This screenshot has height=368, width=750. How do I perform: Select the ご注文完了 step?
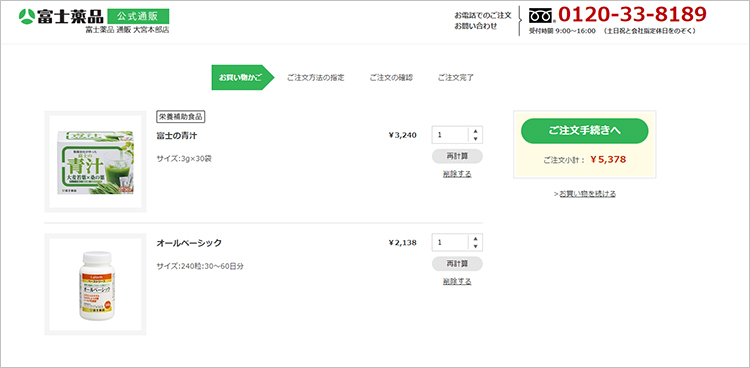pyautogui.click(x=456, y=78)
